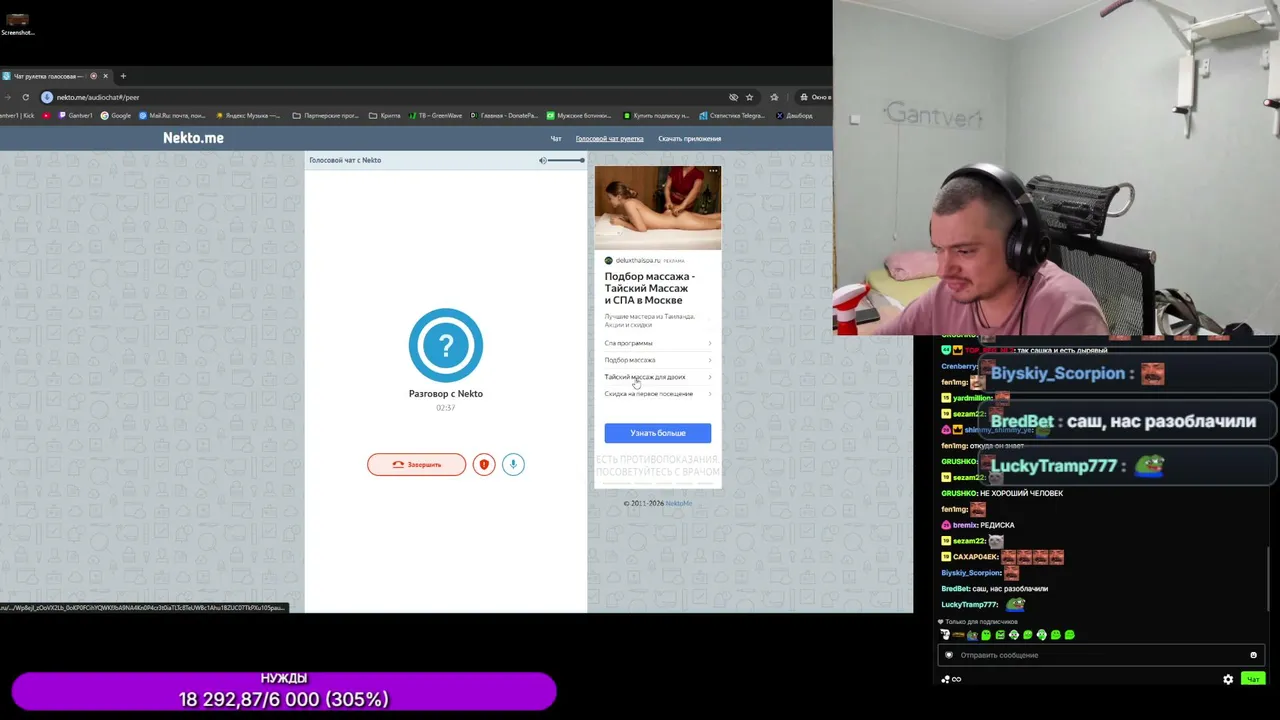Open the Gantver1 Twitch bookmark
Screen dimensions: 1280x720
coord(76,115)
